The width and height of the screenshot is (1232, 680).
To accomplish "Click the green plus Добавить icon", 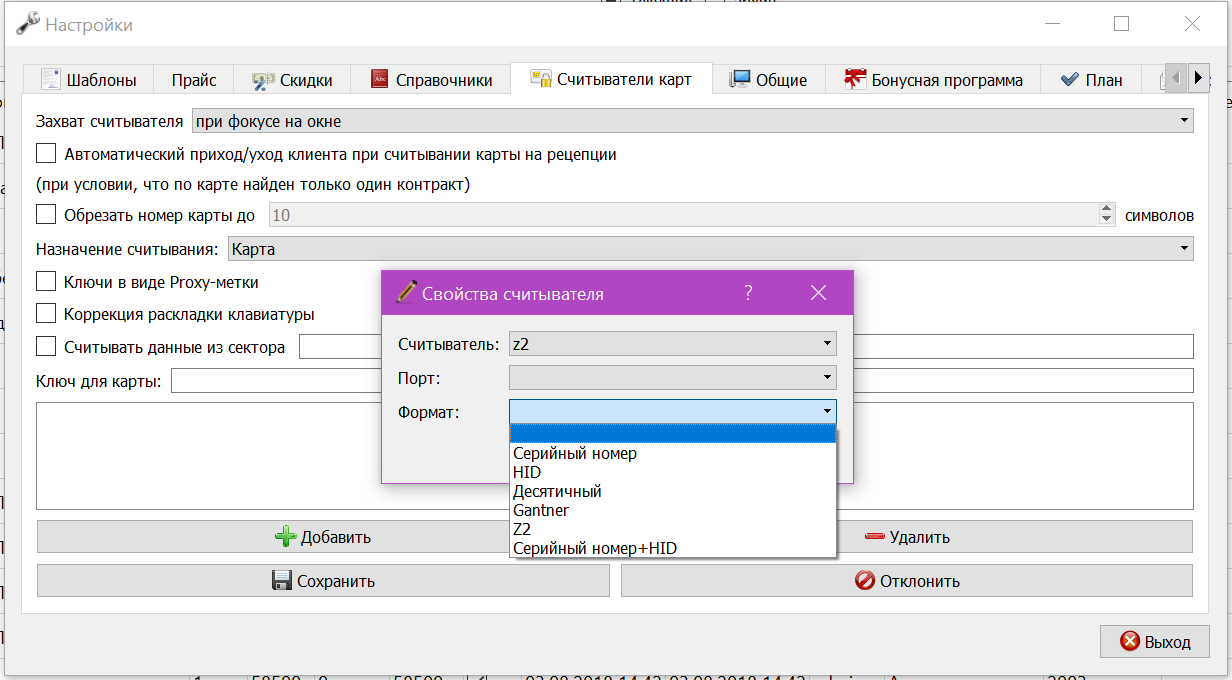I will [286, 537].
